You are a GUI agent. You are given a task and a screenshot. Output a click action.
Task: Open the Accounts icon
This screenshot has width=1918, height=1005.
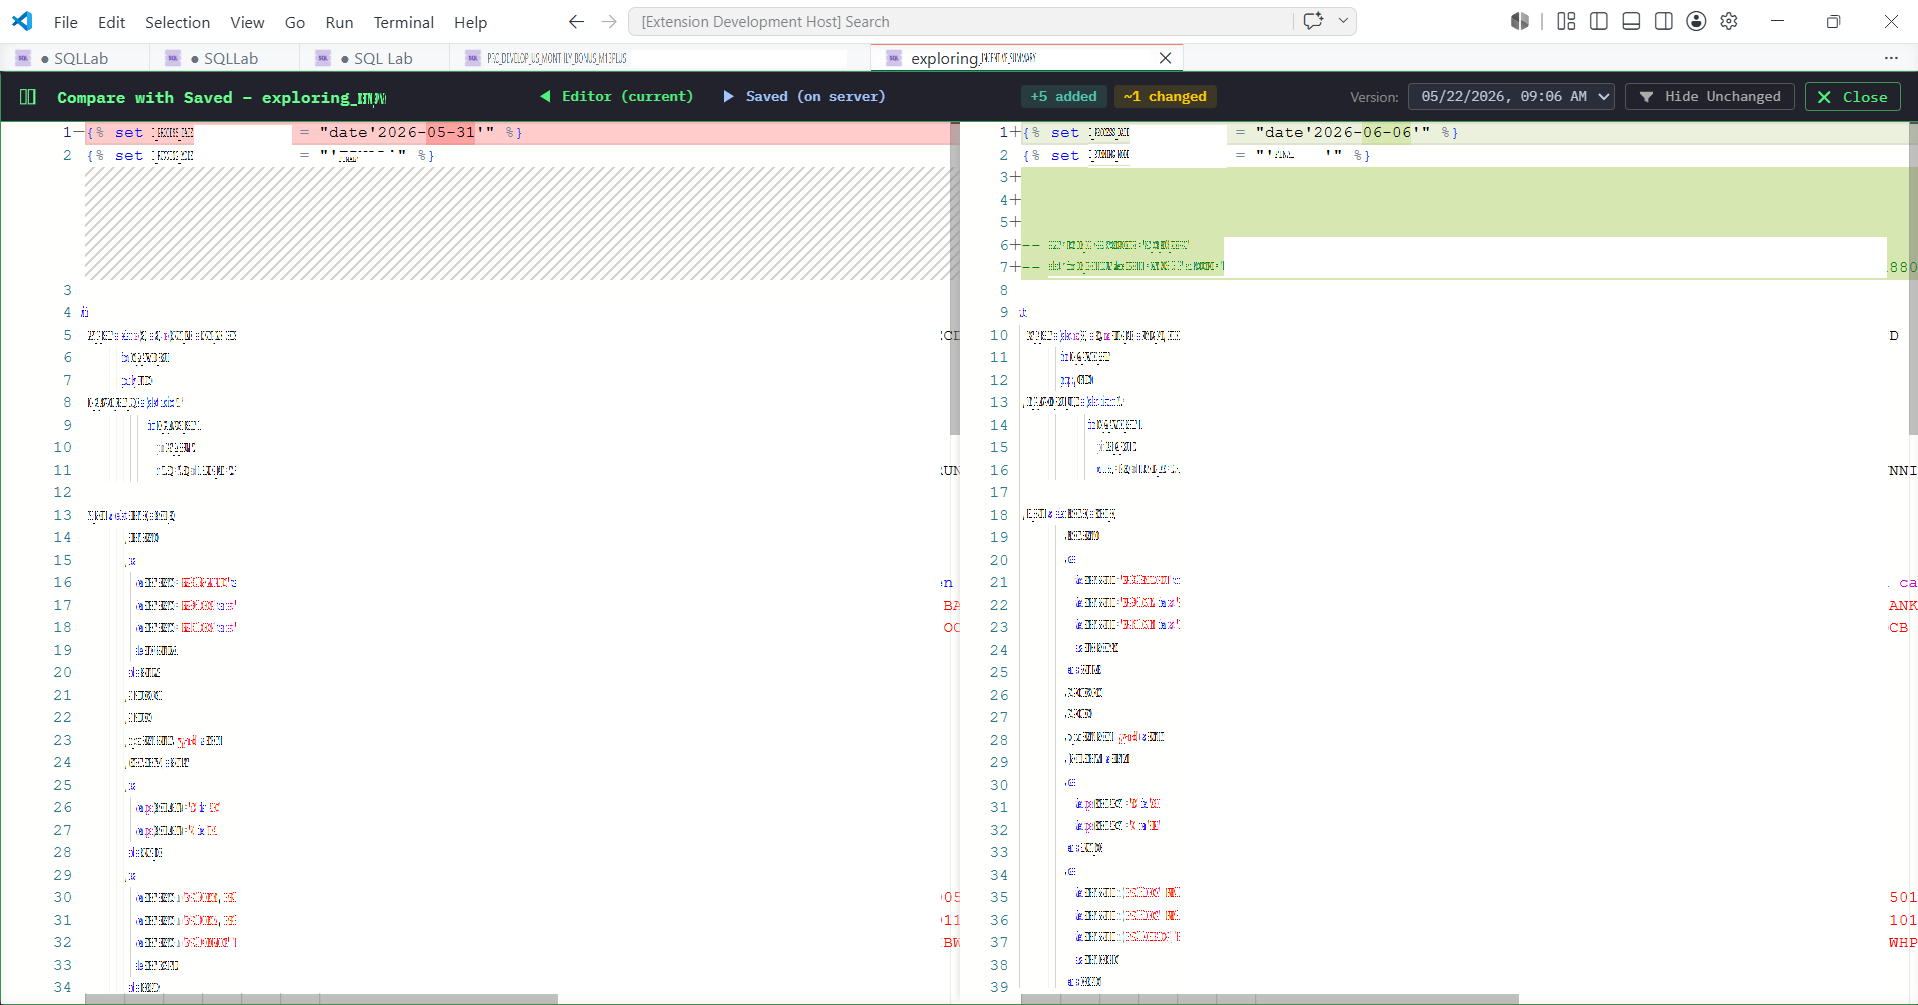(x=1696, y=21)
